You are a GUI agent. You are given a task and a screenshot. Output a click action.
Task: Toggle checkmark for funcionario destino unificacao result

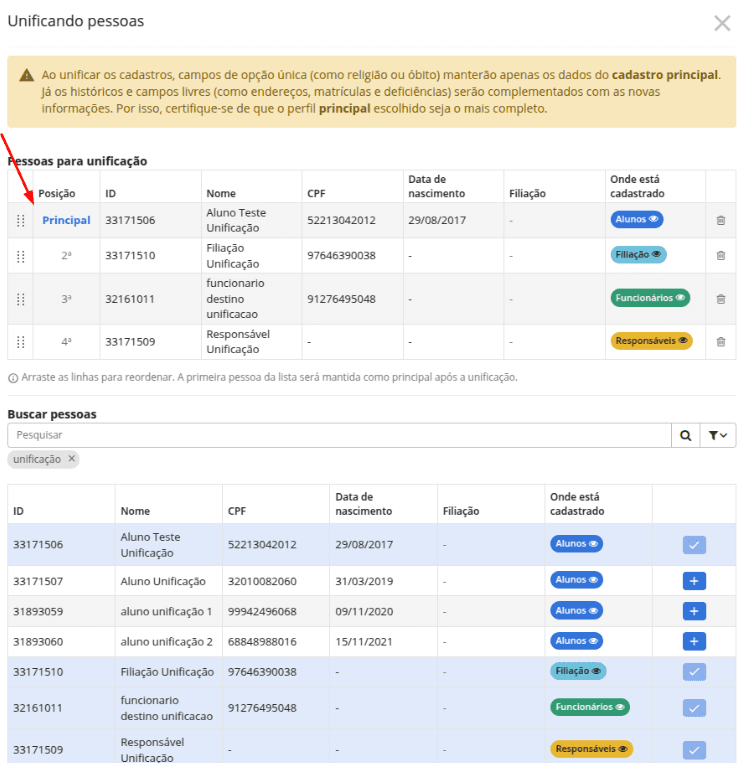click(694, 708)
